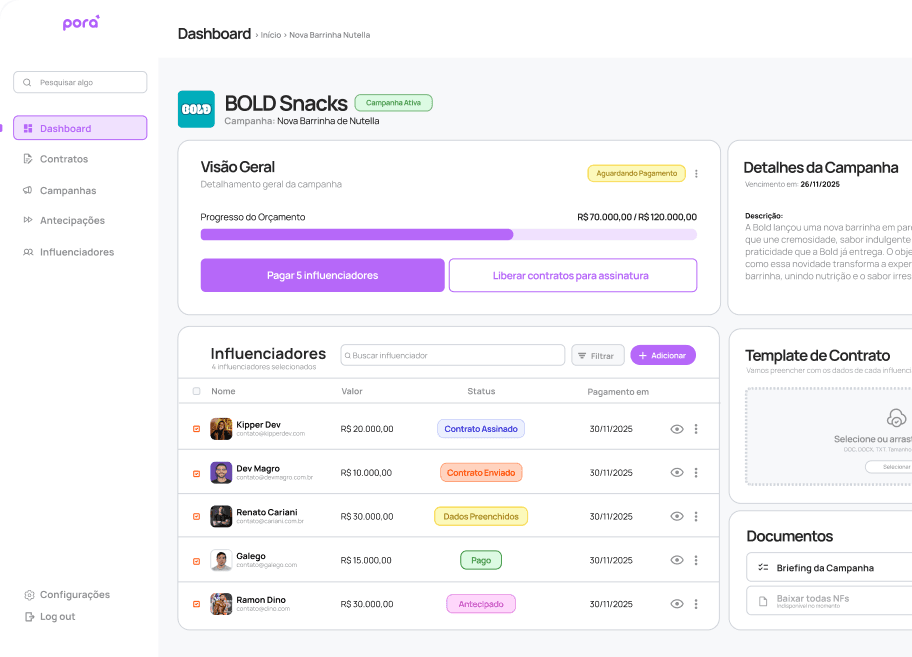Click the Antecipações fast-forward icon
Image resolution: width=912 pixels, height=657 pixels.
pos(28,220)
